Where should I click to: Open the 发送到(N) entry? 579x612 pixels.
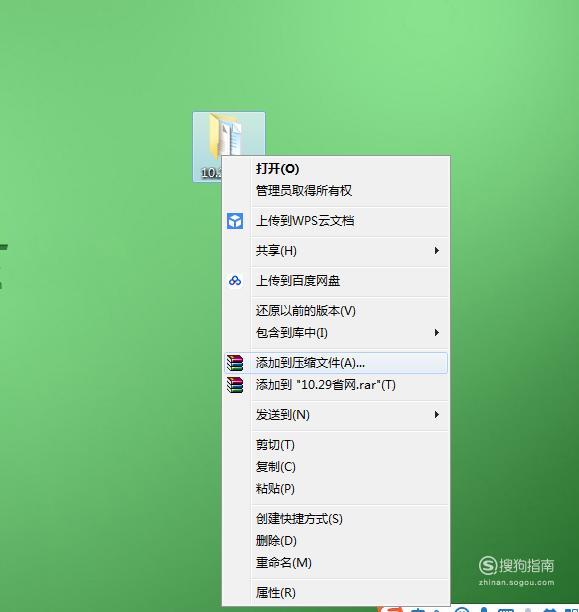pos(336,415)
